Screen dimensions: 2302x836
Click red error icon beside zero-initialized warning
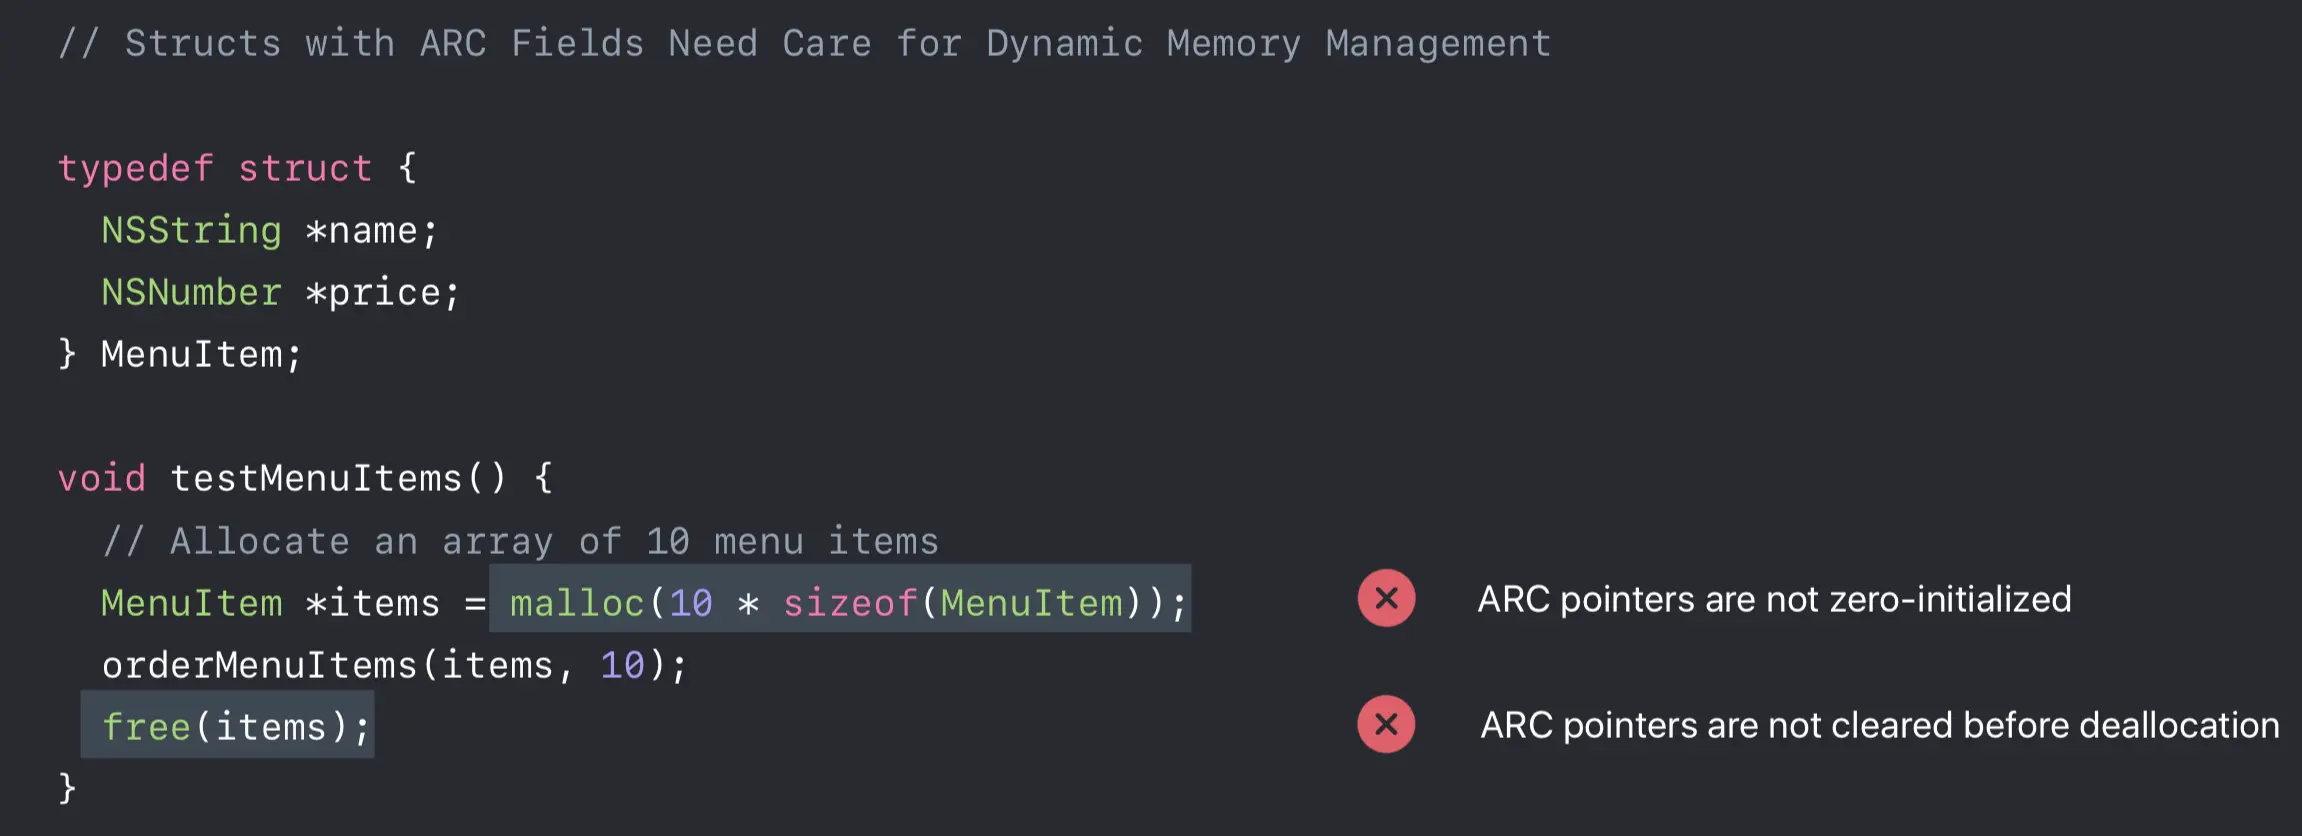1386,598
